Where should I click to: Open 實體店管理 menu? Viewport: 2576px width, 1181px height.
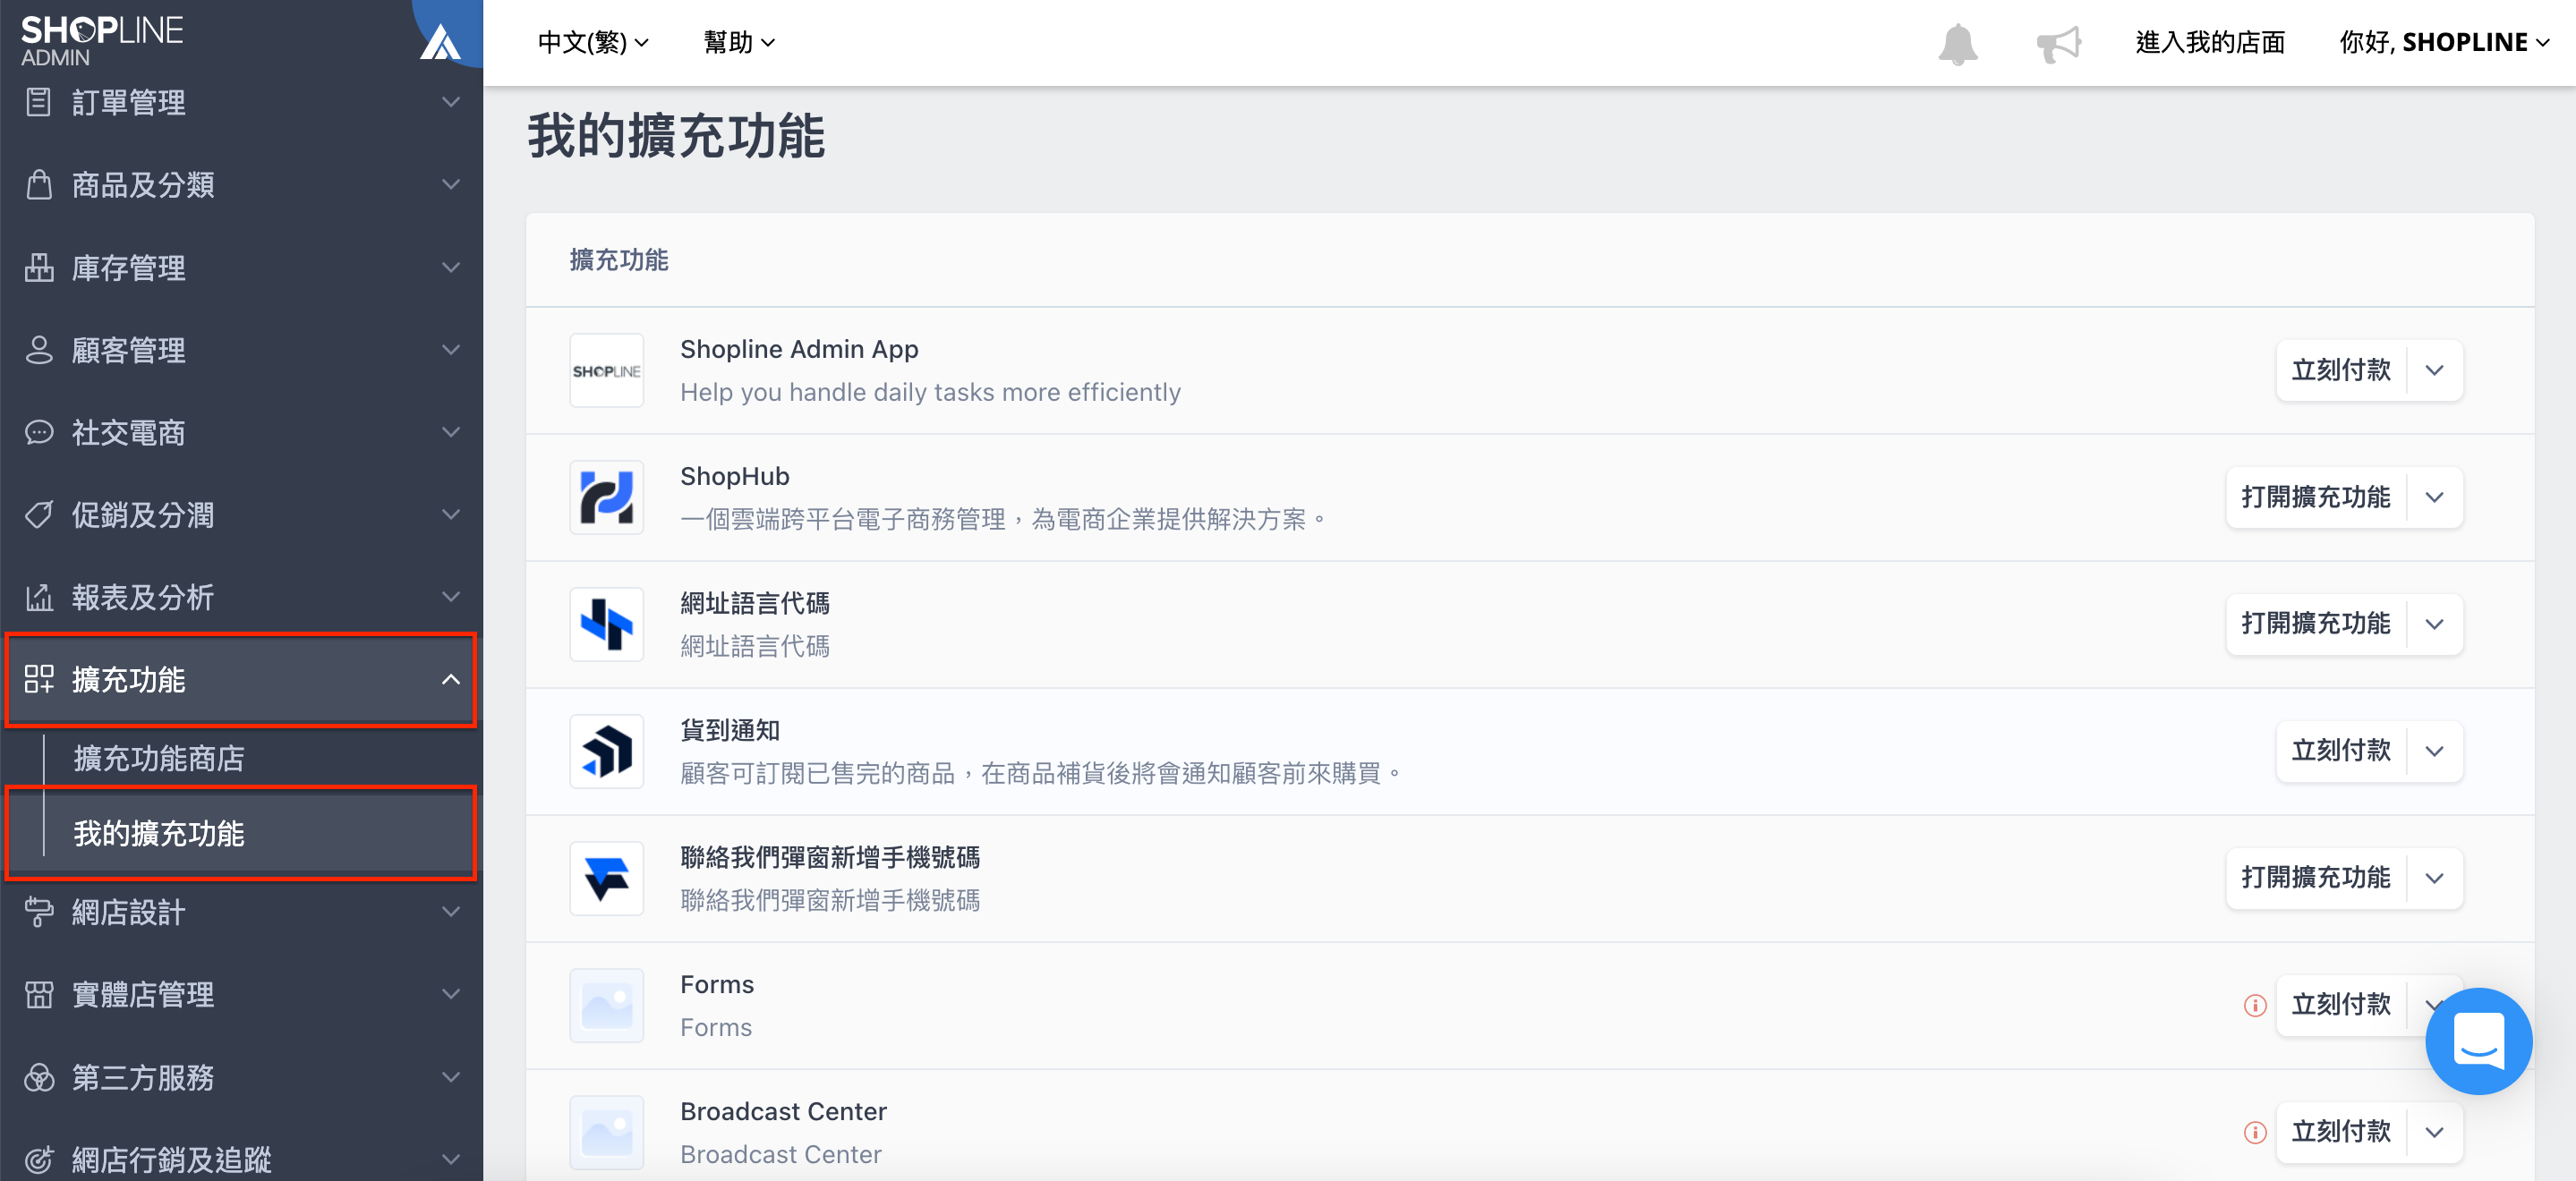tap(241, 994)
